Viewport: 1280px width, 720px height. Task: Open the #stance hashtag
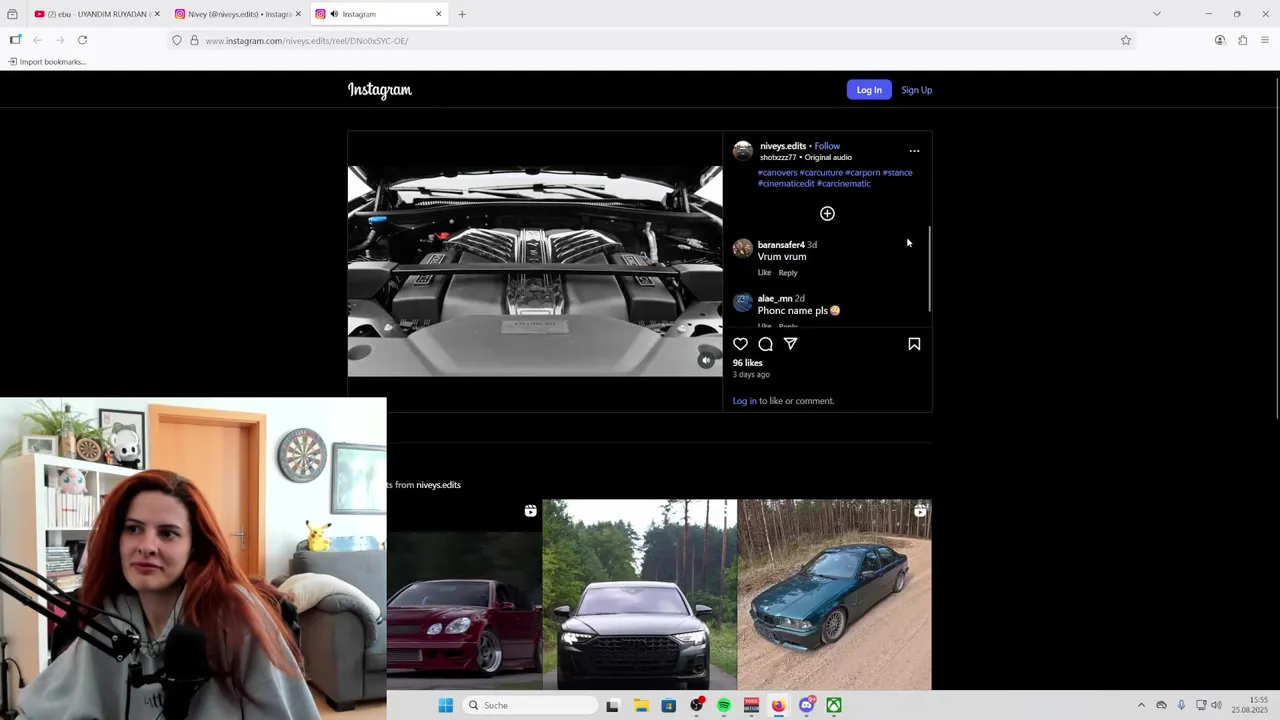[x=897, y=172]
